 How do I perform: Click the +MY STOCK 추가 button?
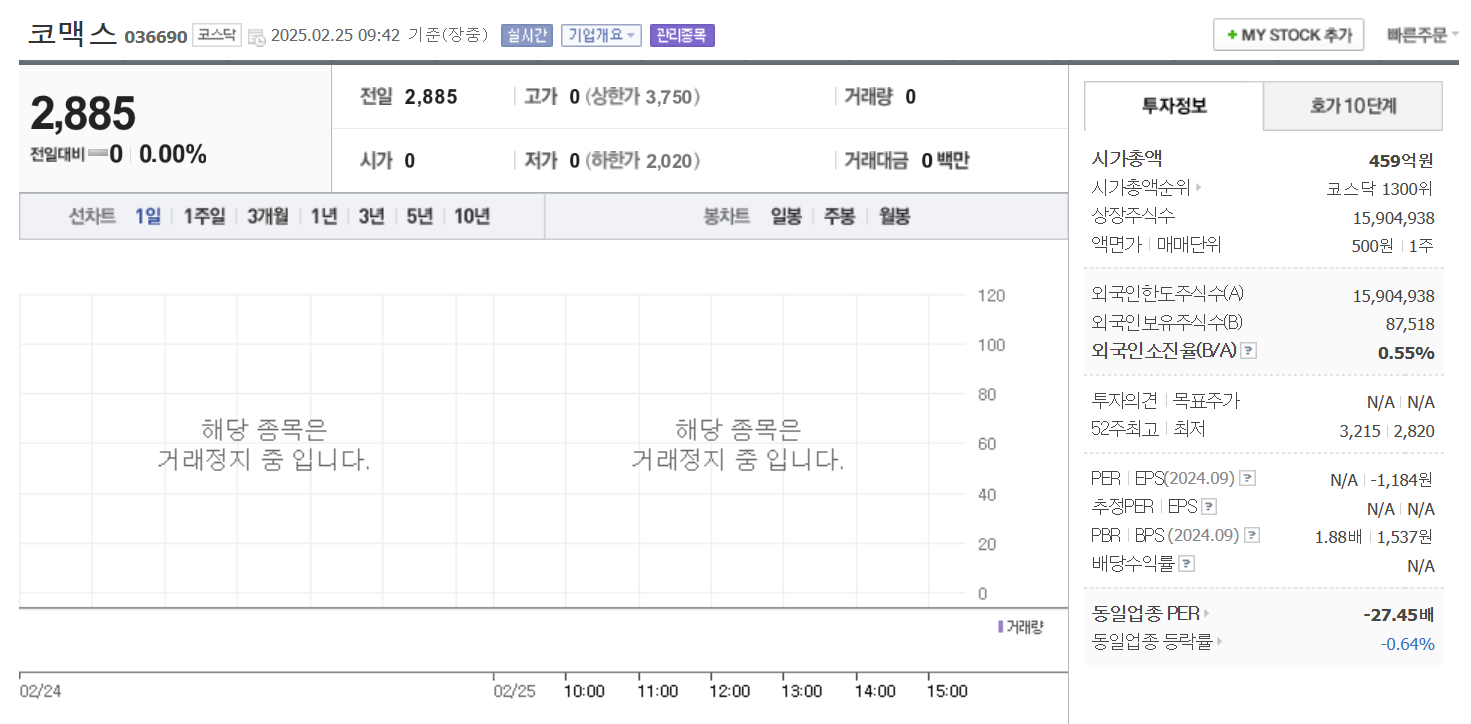[1288, 33]
